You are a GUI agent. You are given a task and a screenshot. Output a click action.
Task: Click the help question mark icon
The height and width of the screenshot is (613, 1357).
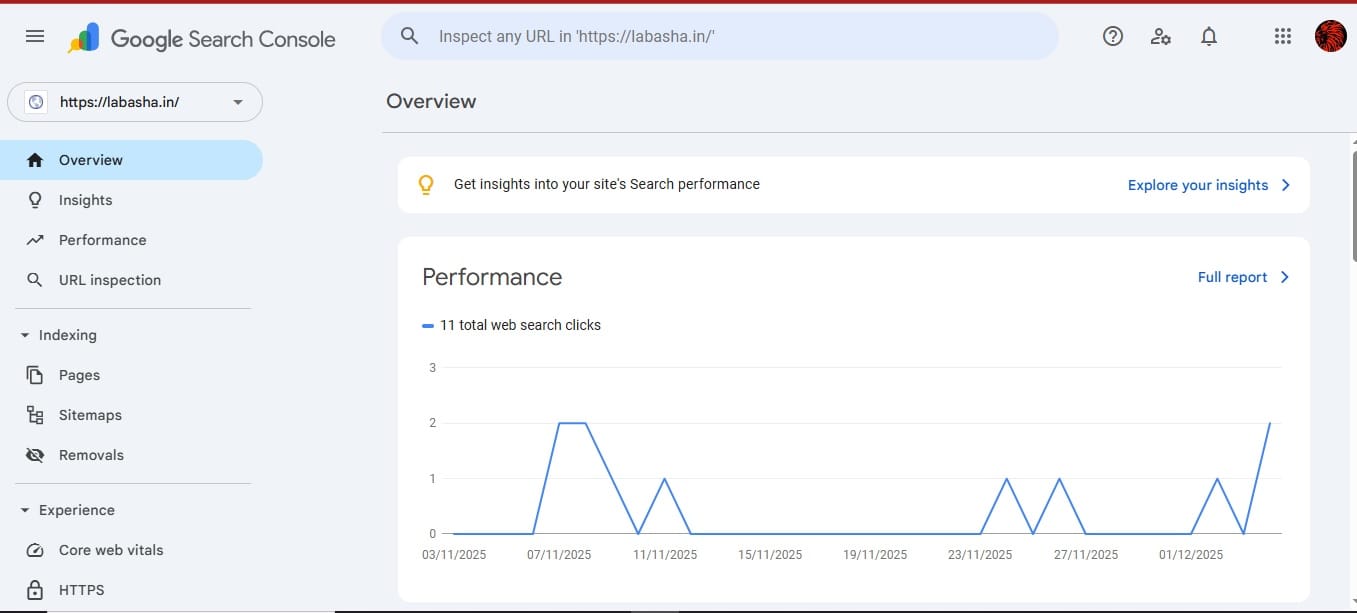pos(1112,36)
